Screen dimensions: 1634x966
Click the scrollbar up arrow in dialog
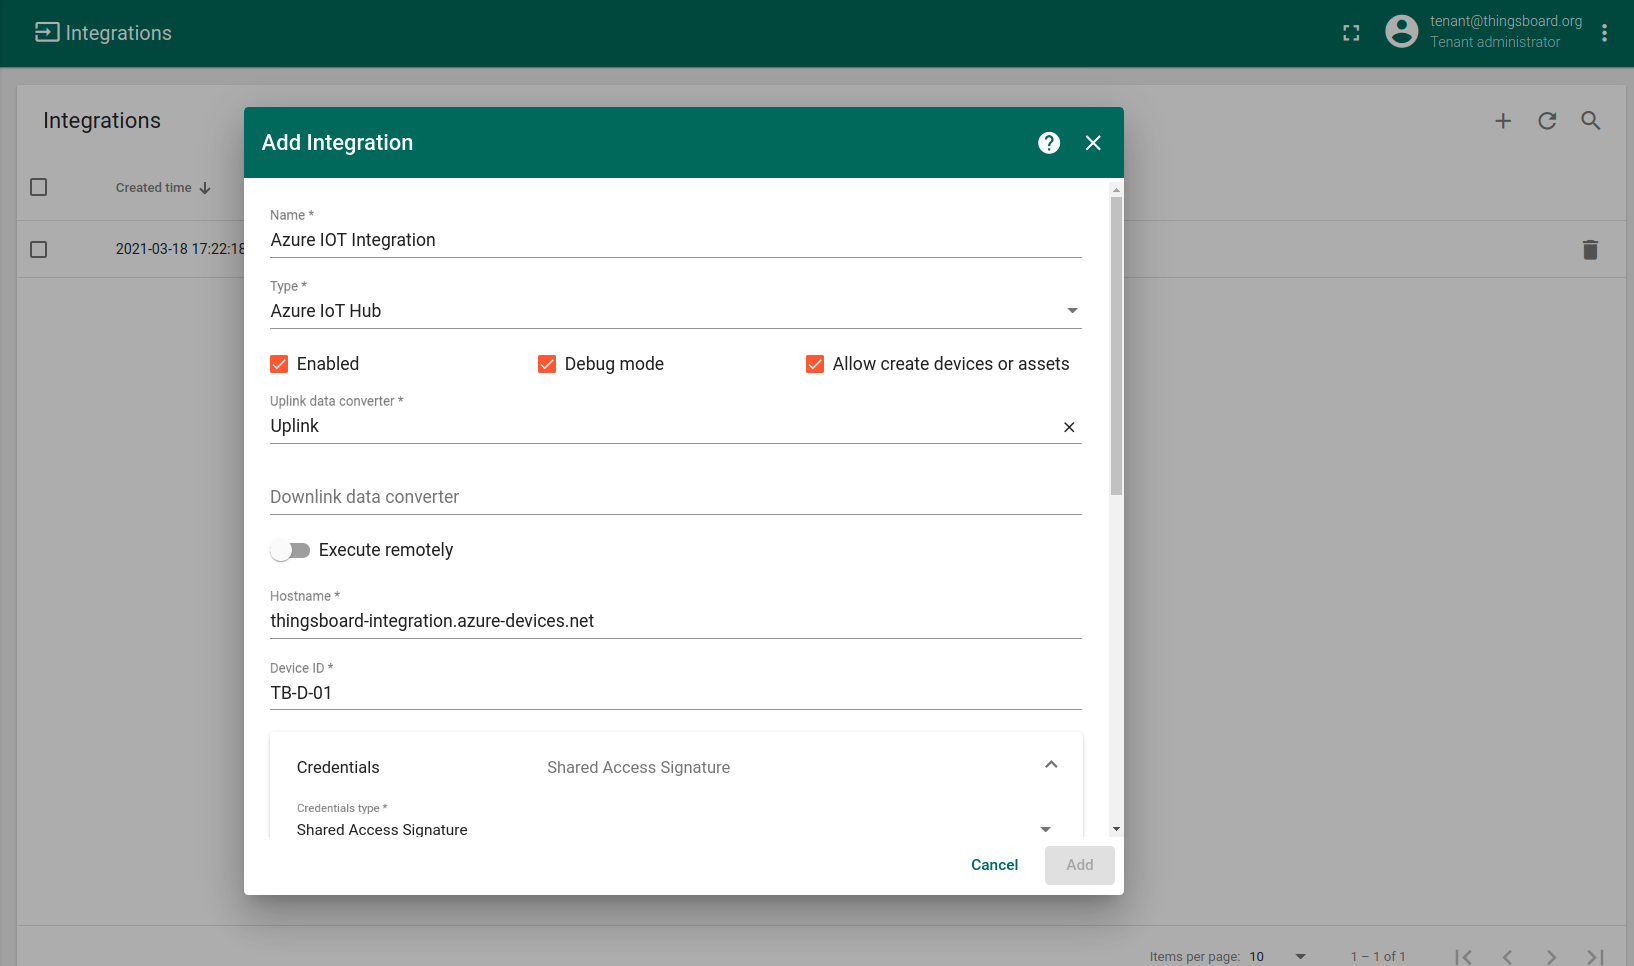pos(1116,189)
